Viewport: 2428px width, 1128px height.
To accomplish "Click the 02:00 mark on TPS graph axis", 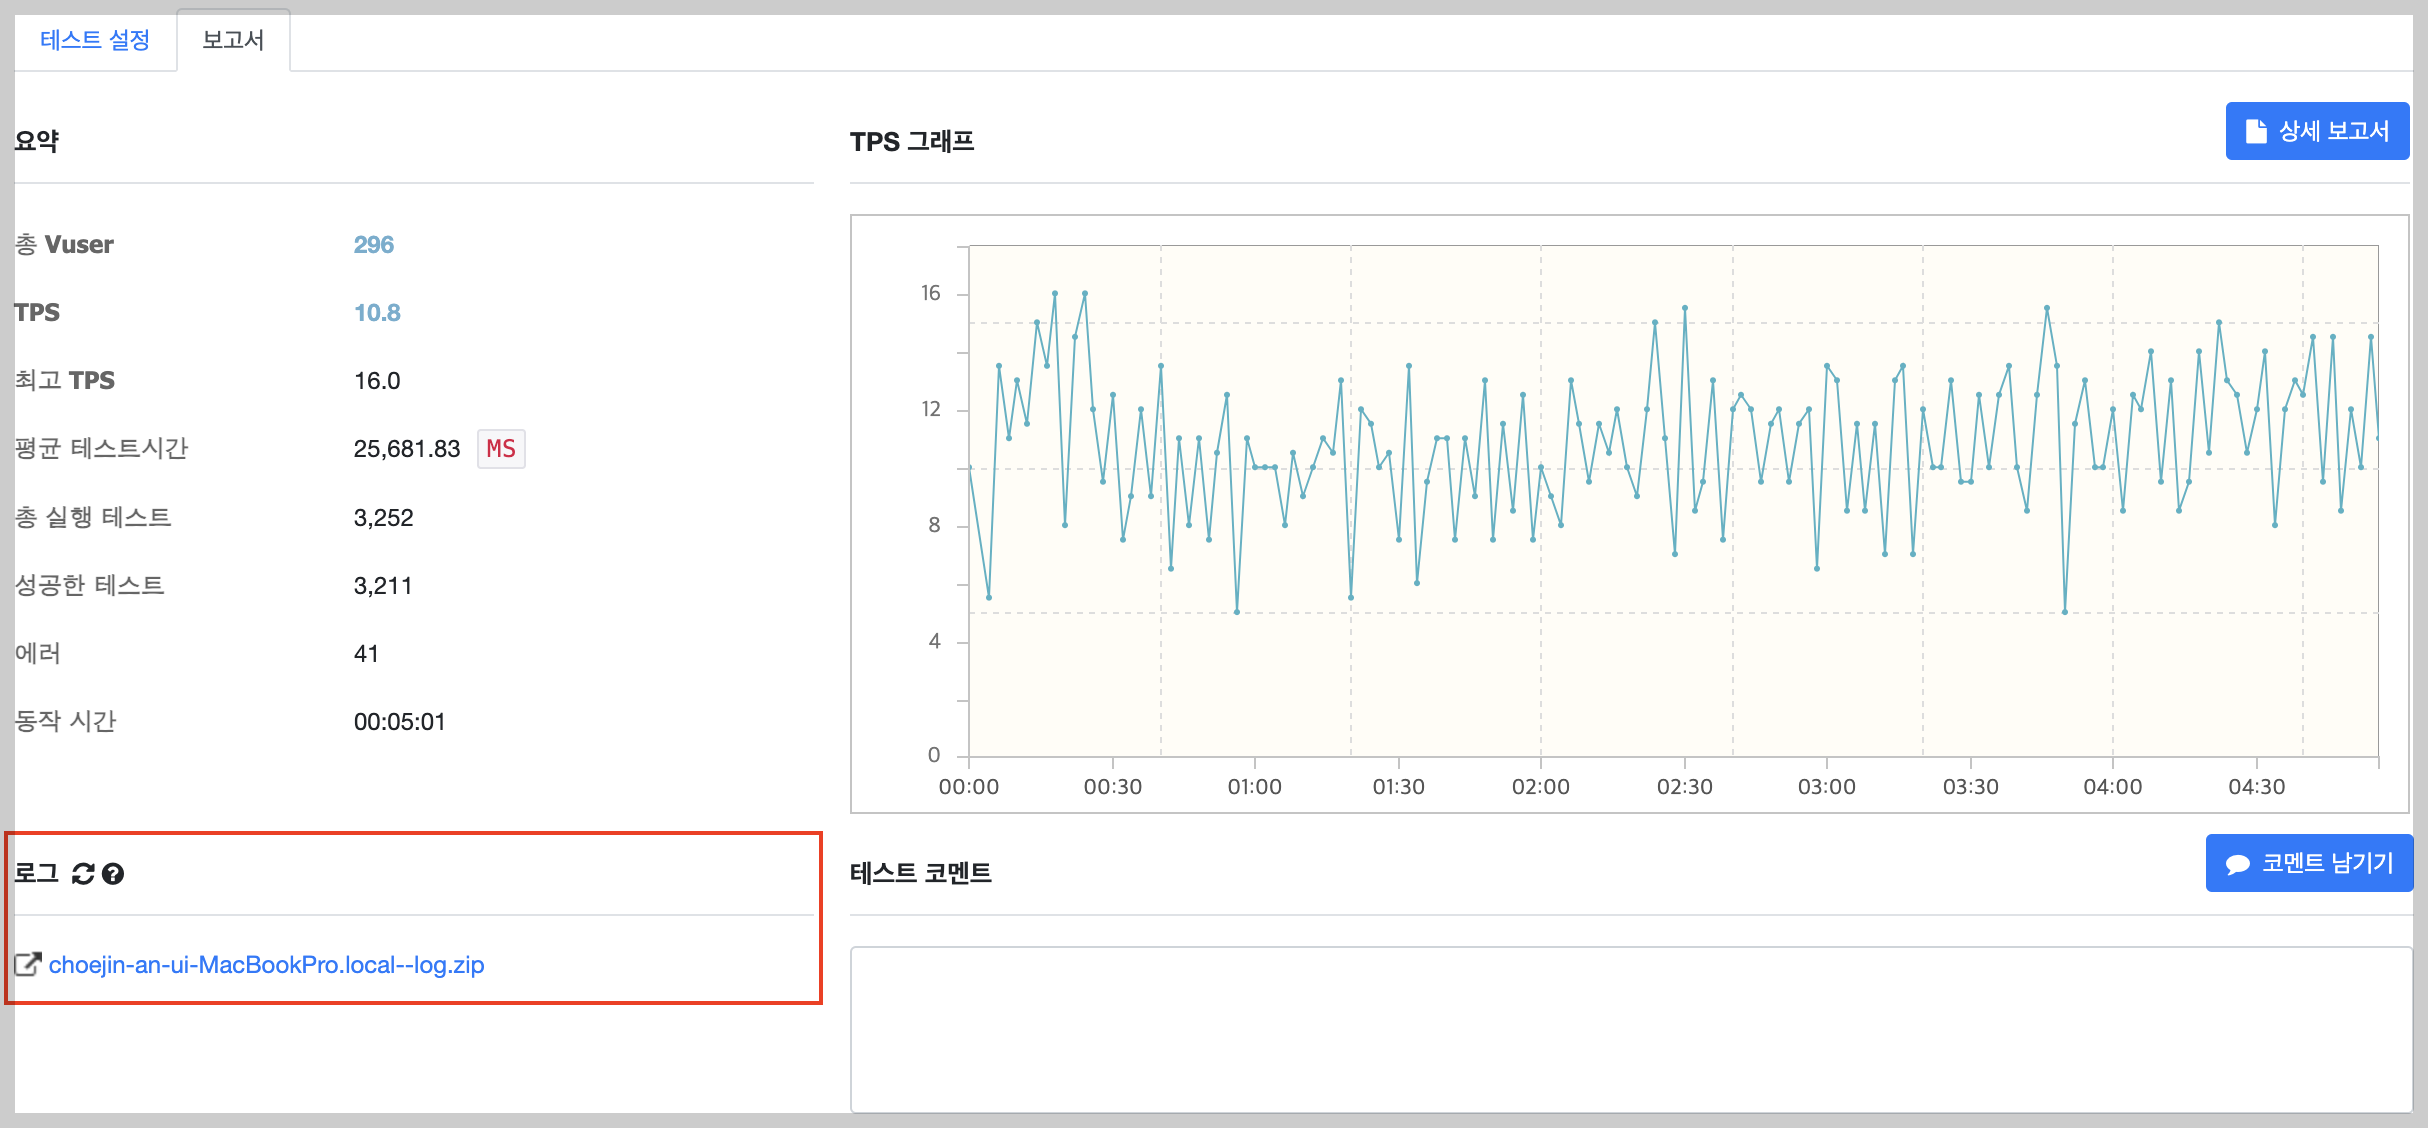I will click(x=1540, y=787).
